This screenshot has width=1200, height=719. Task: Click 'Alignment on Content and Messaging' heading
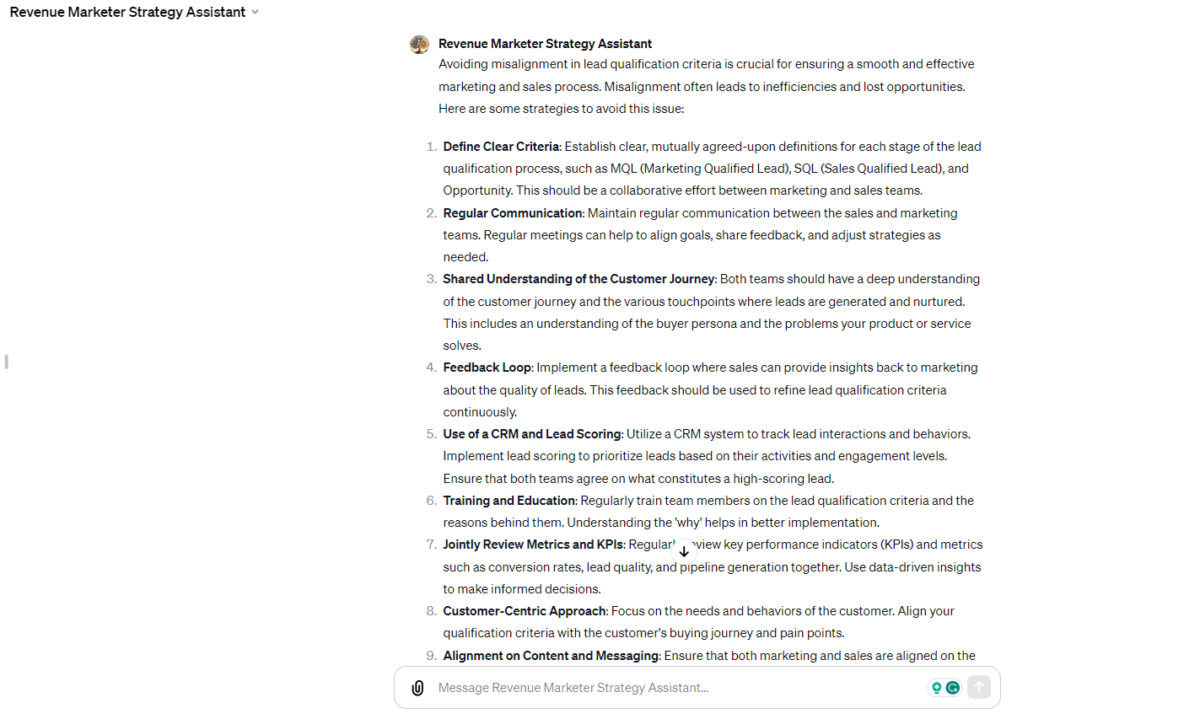pos(551,656)
